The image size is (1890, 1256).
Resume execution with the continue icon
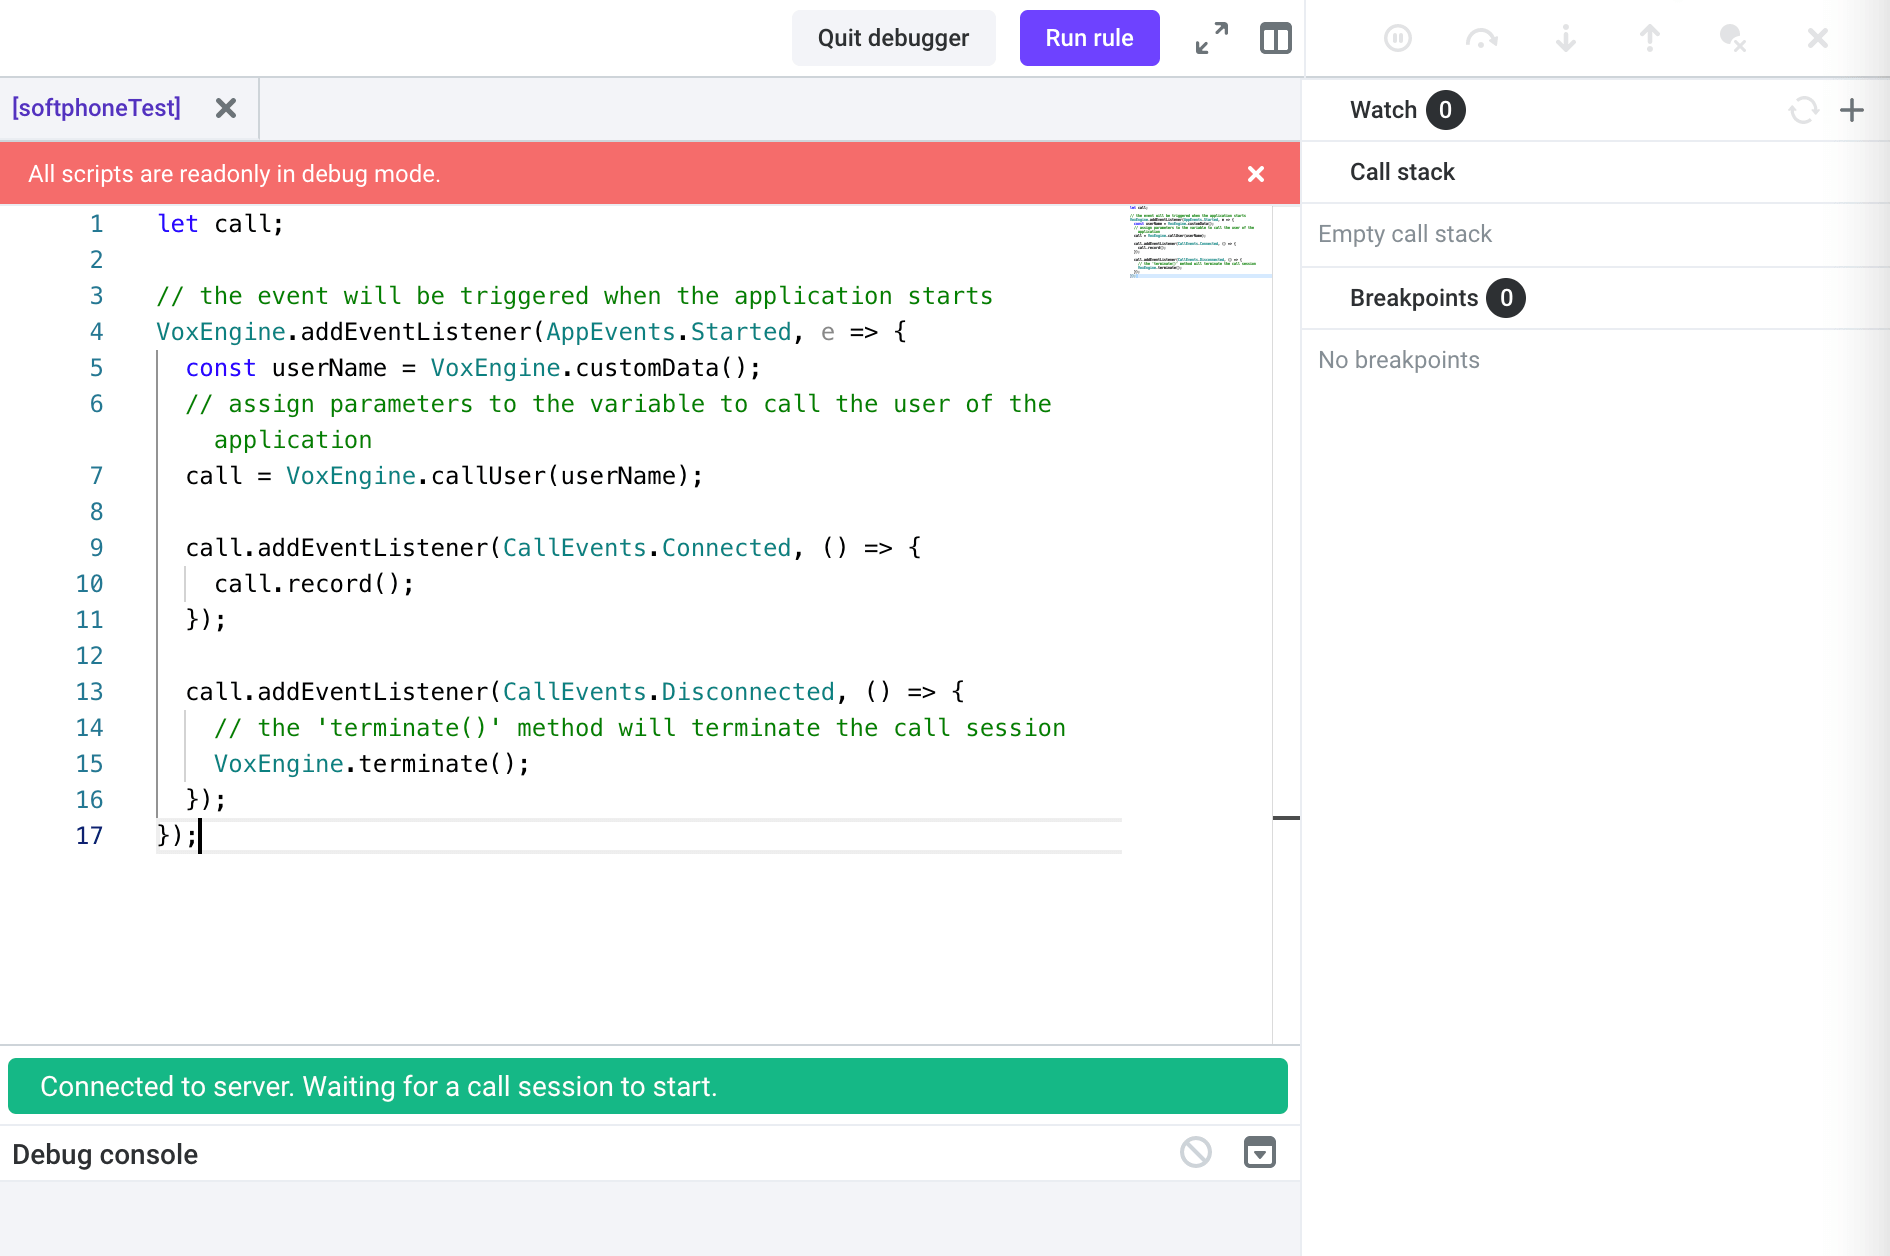1481,38
